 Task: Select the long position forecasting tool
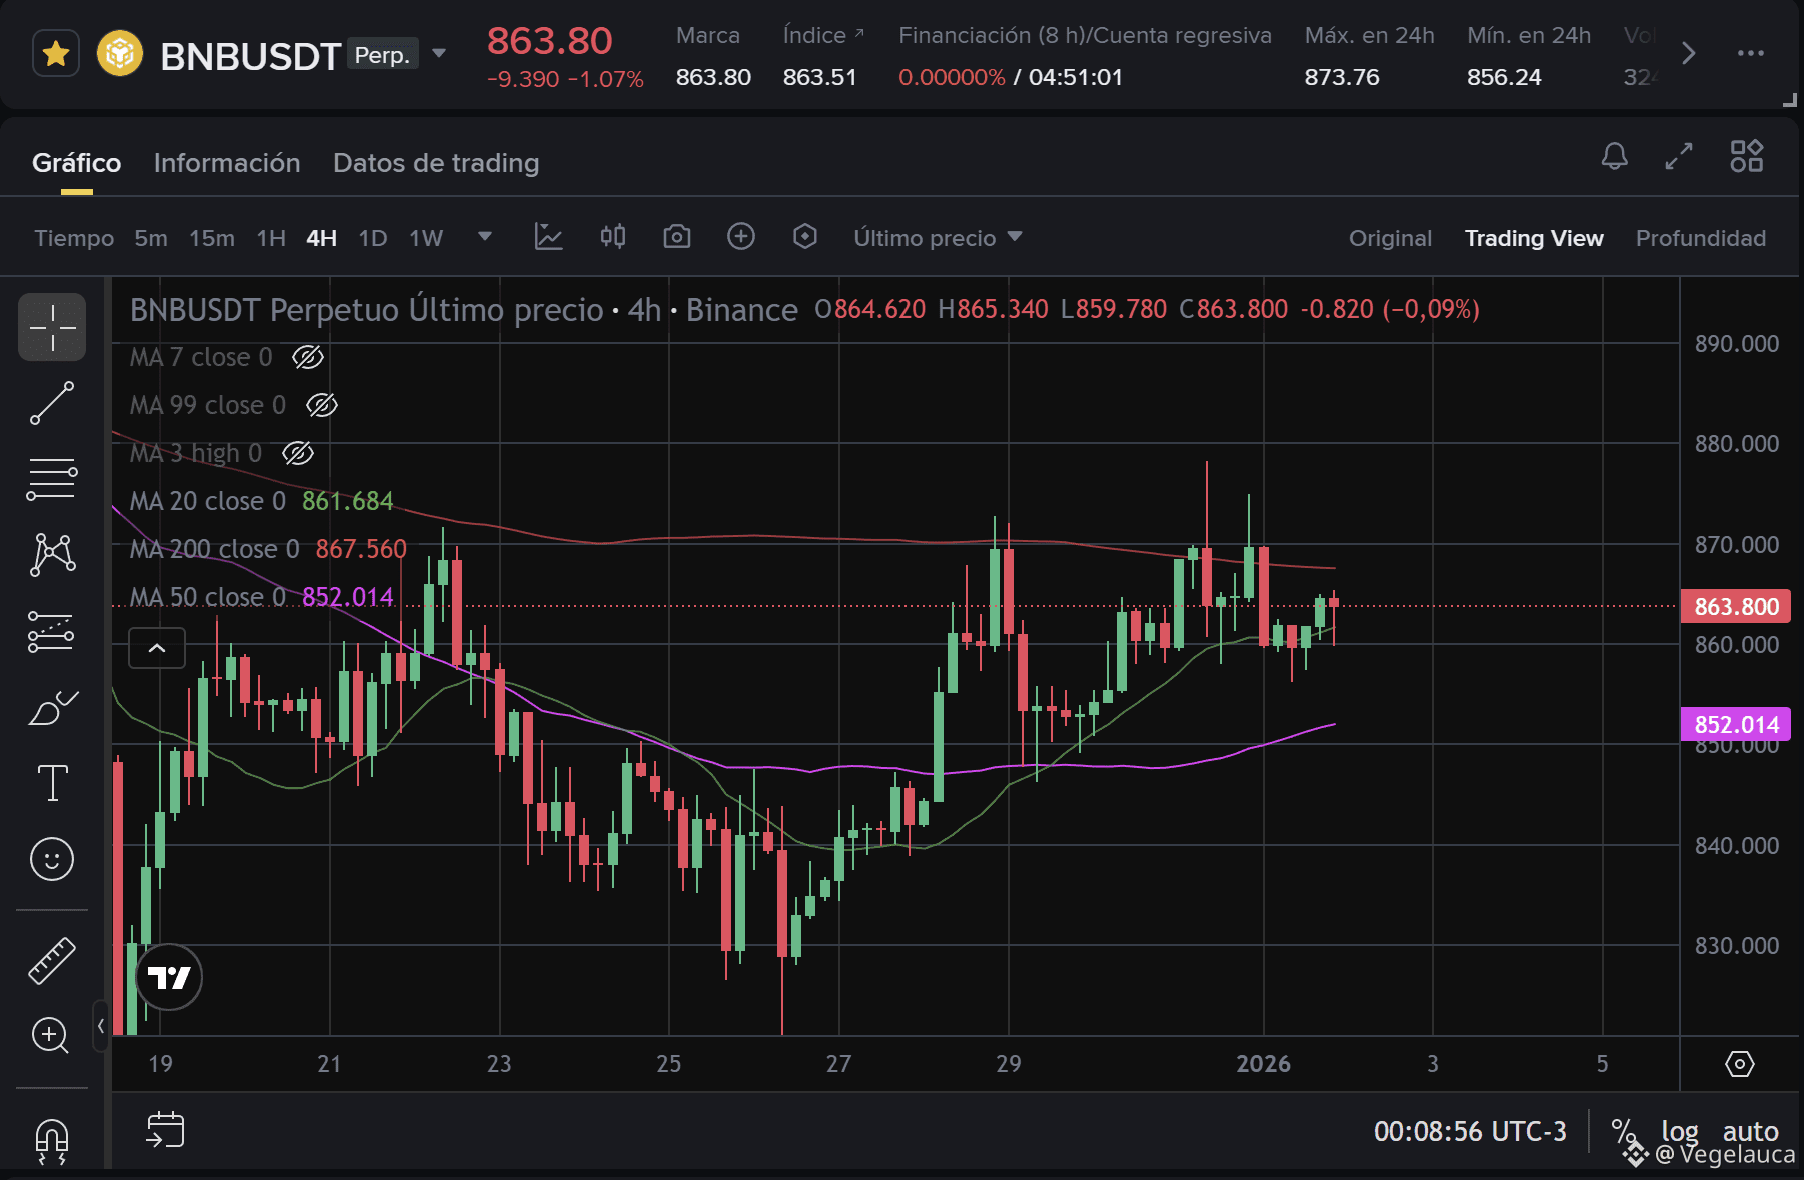coord(52,631)
